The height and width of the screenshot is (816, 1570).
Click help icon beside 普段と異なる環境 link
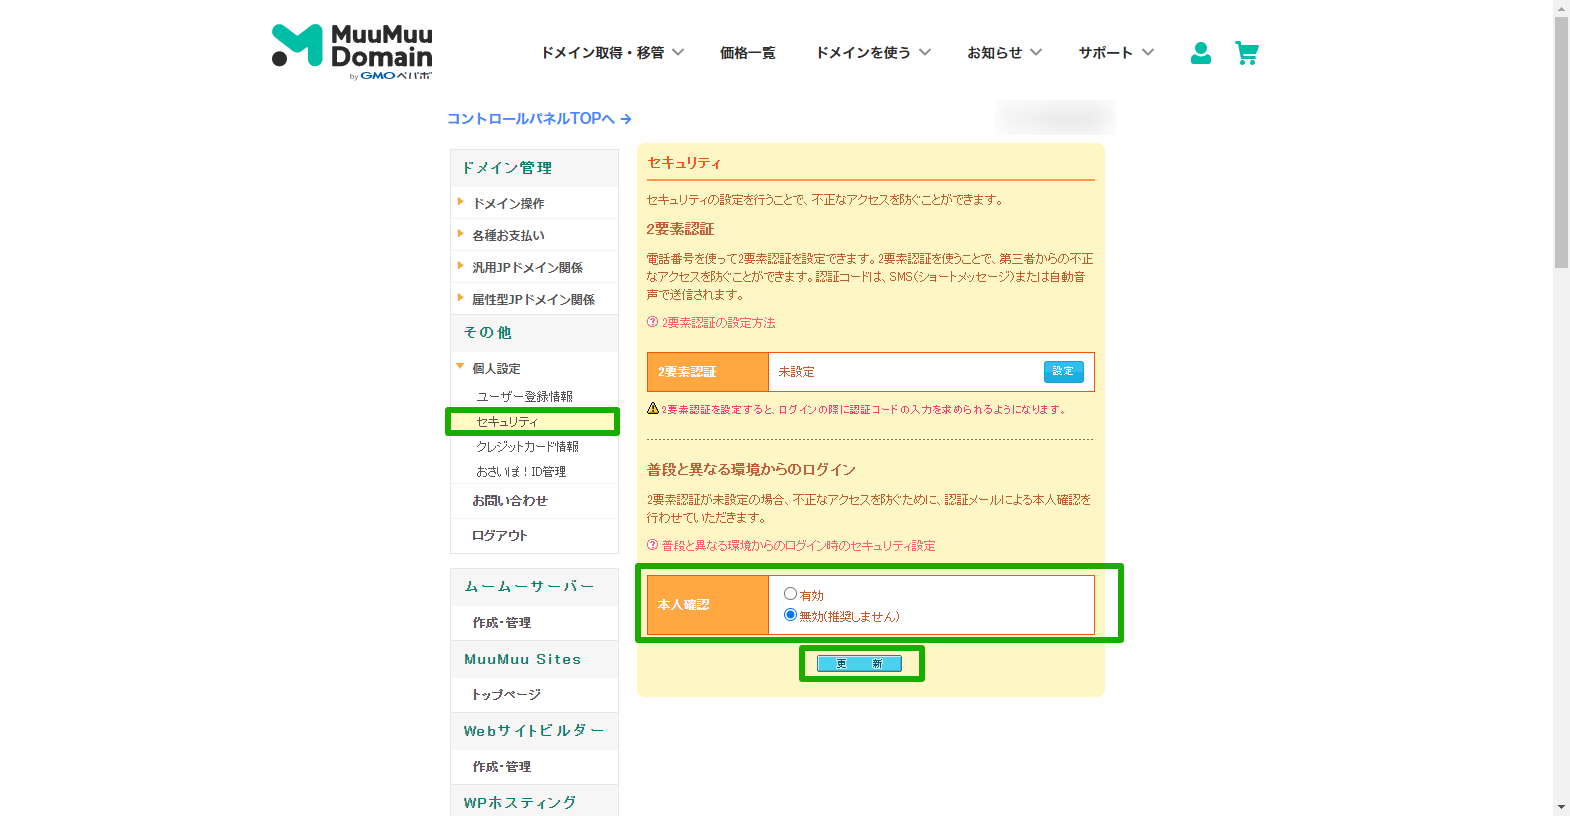coord(652,545)
